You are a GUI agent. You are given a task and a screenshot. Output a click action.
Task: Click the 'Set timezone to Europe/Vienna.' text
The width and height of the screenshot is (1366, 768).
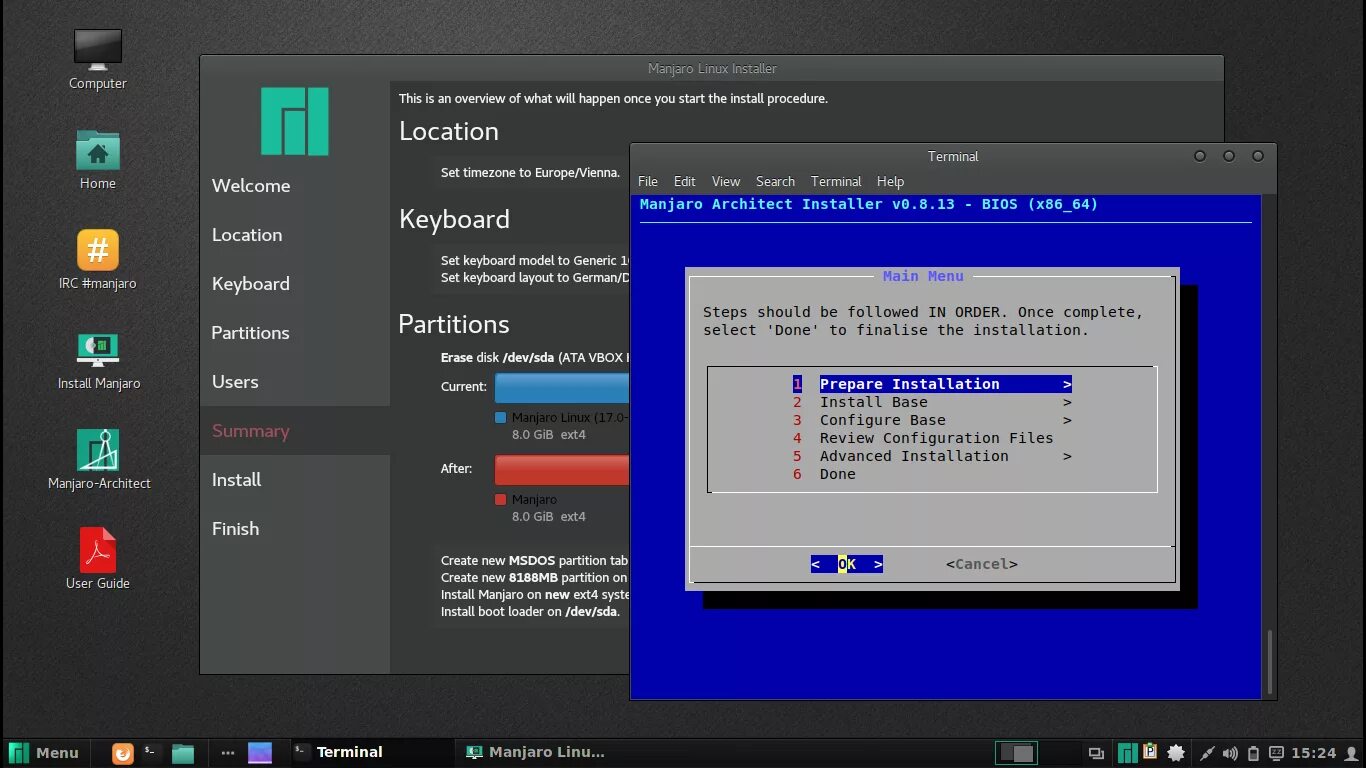(530, 173)
